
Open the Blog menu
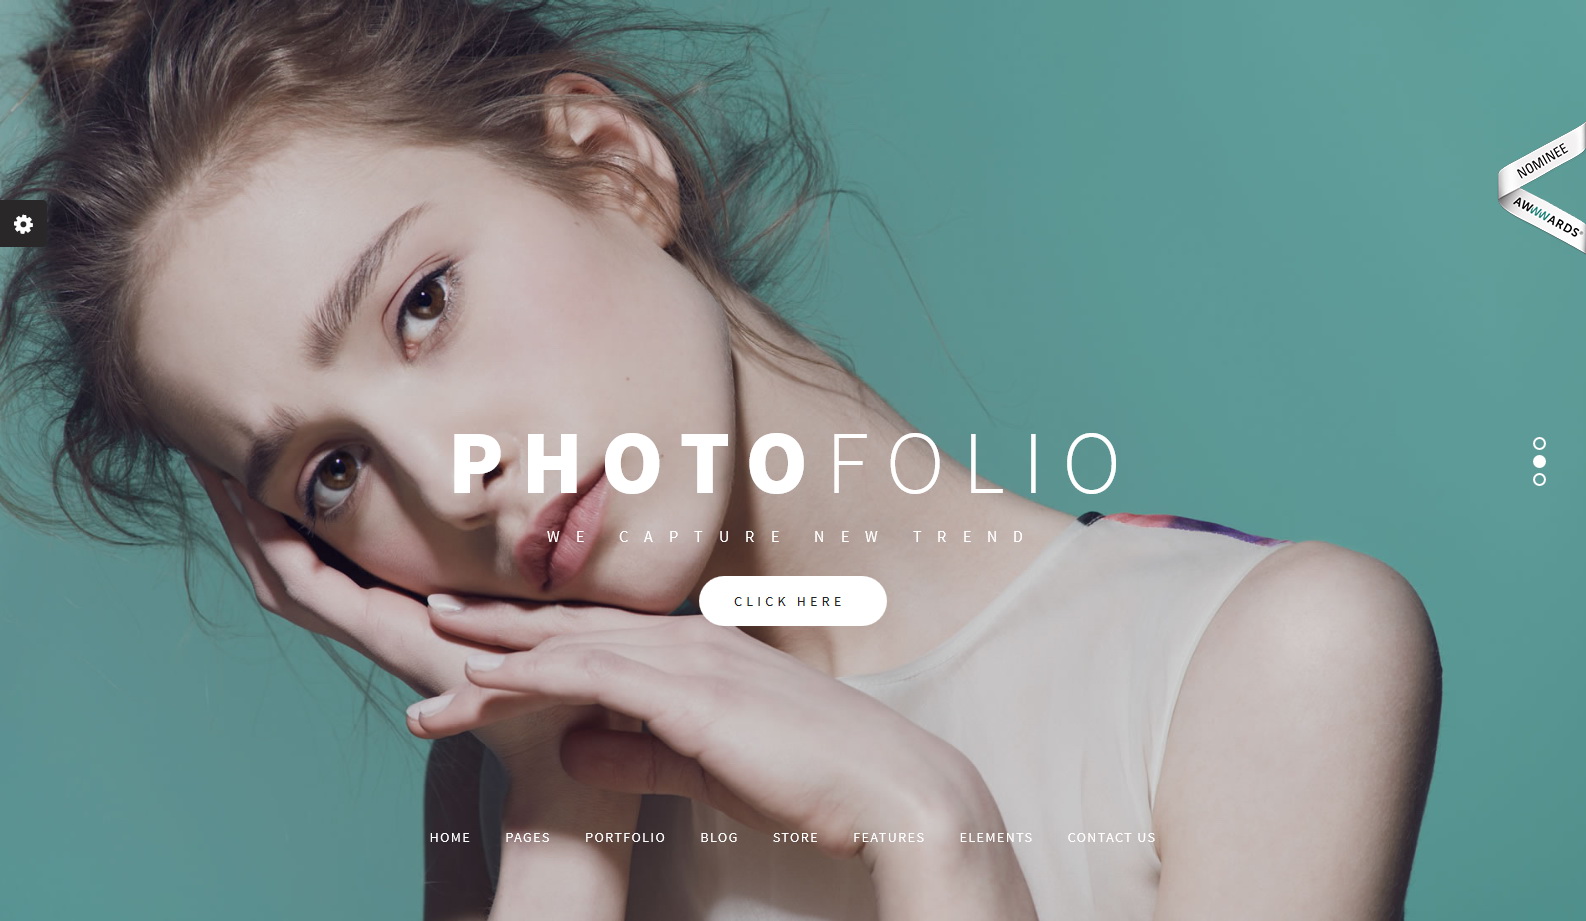pos(719,838)
